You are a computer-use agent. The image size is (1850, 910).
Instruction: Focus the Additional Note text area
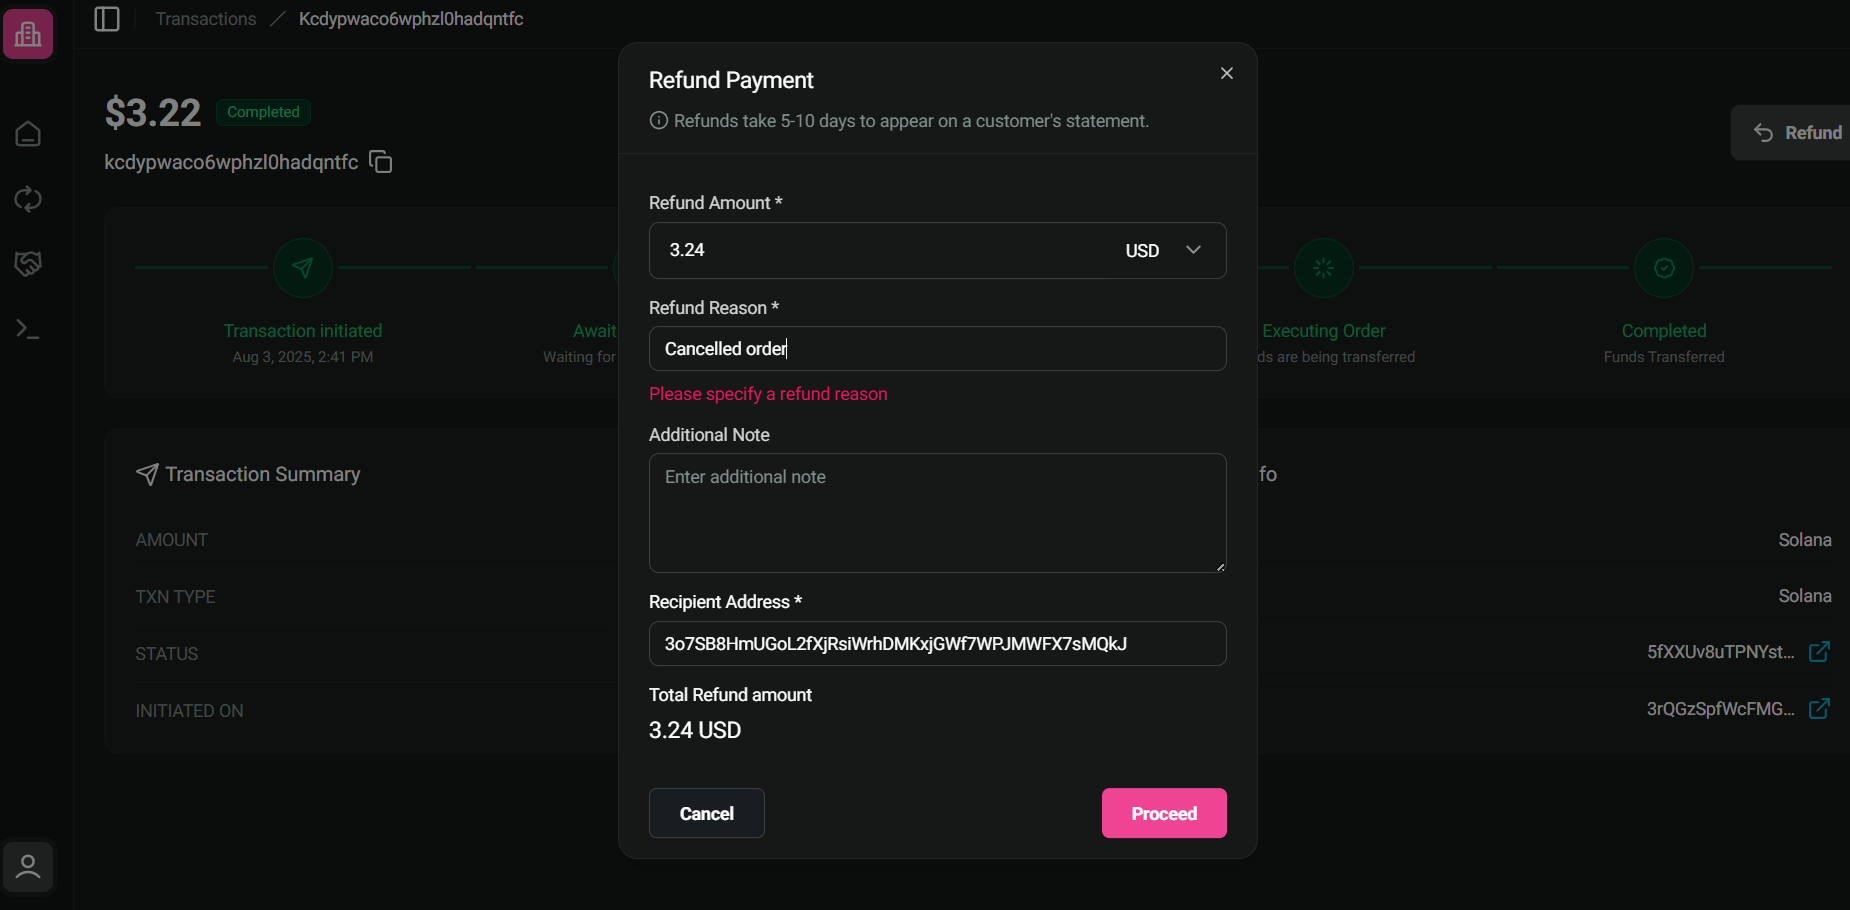coord(937,513)
